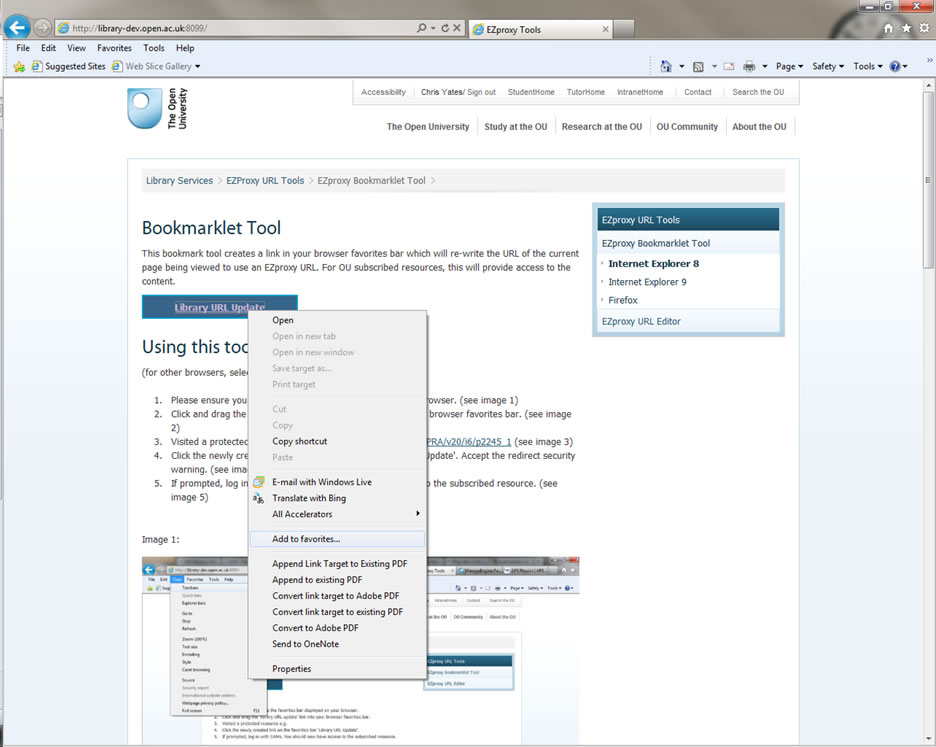Viewport: 936px width, 747px height.
Task: Choose Add to favorites in context menu
Action: click(337, 539)
